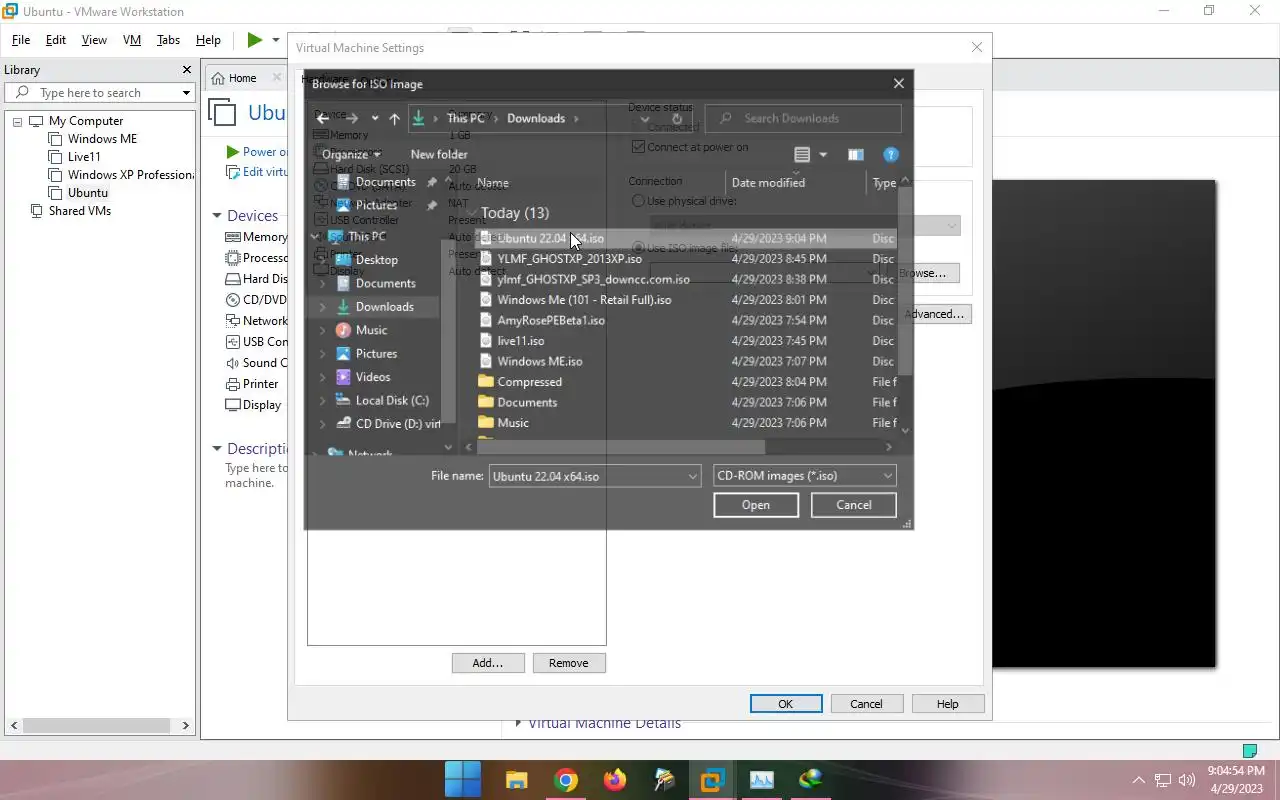Expand the Music folder node
Viewport: 1280px width, 800px height.
click(x=322, y=330)
